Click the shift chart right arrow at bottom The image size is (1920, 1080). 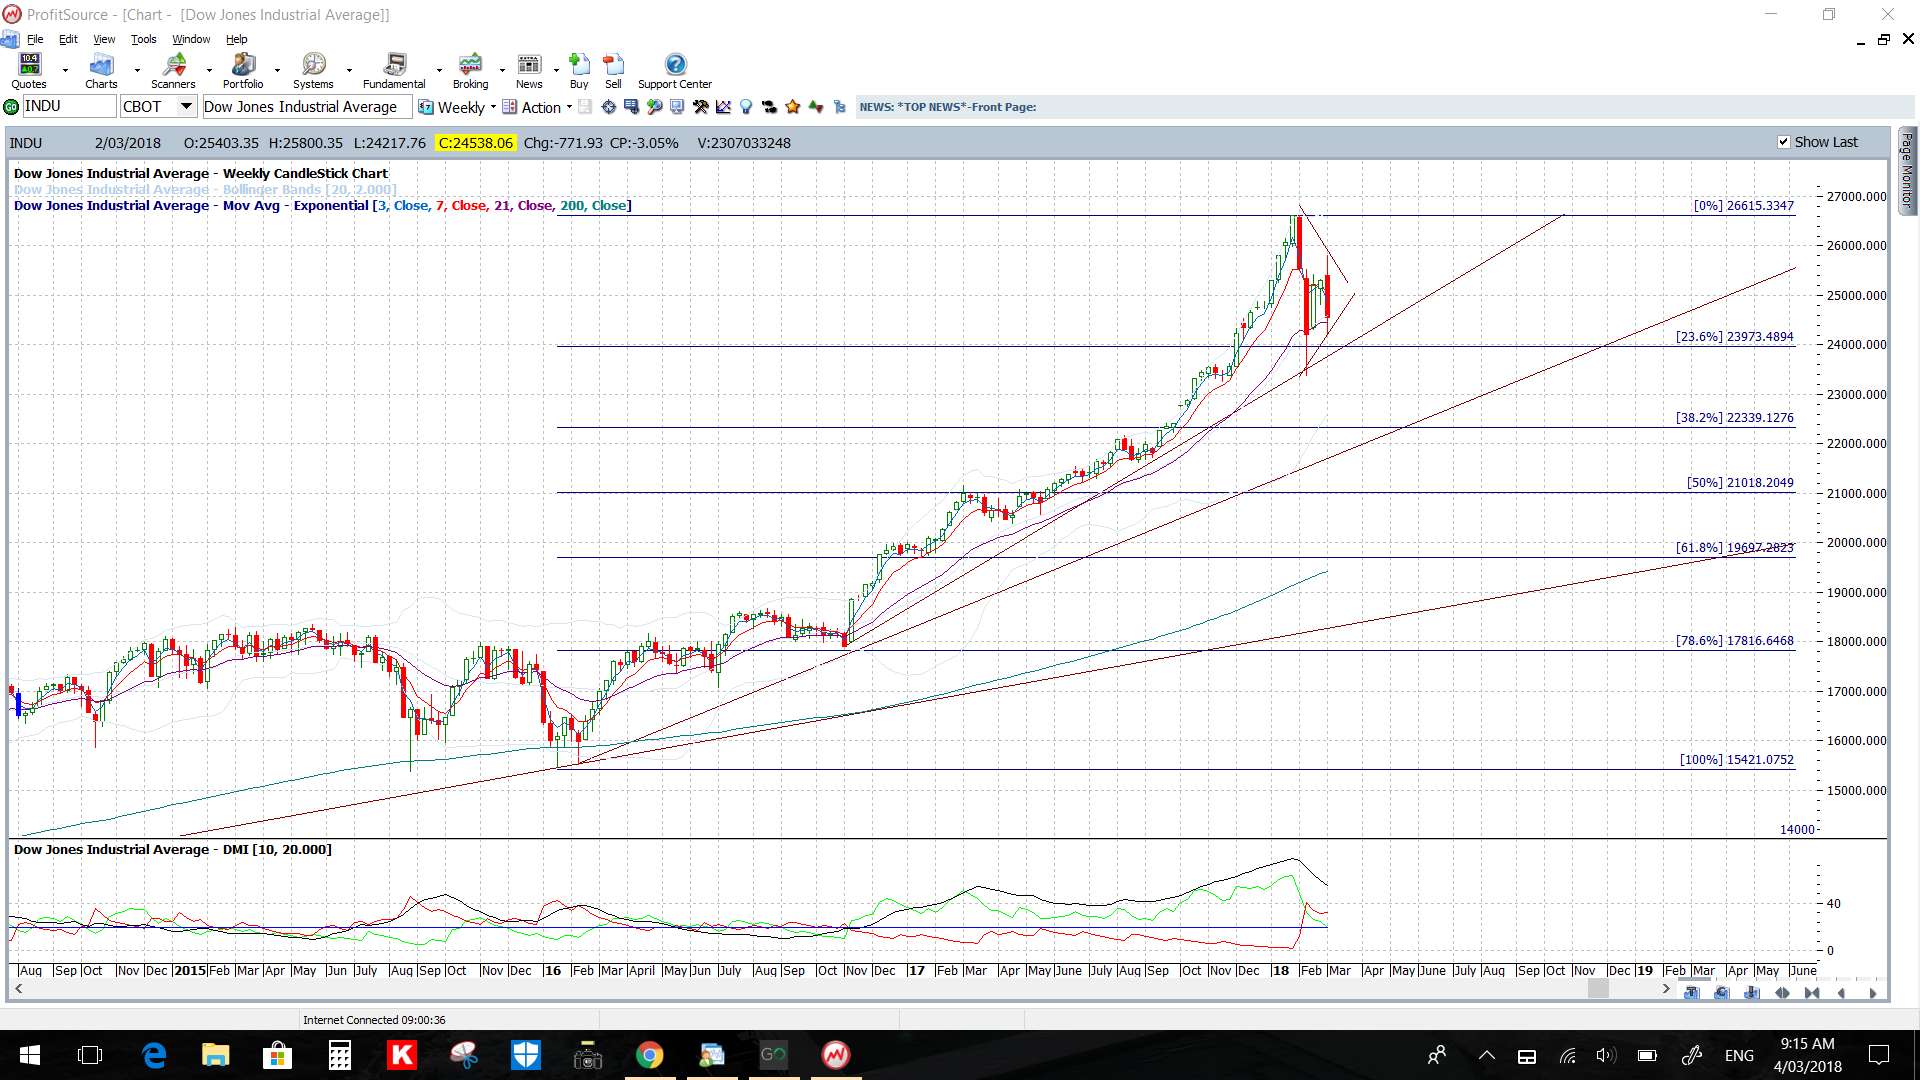[x=1872, y=993]
